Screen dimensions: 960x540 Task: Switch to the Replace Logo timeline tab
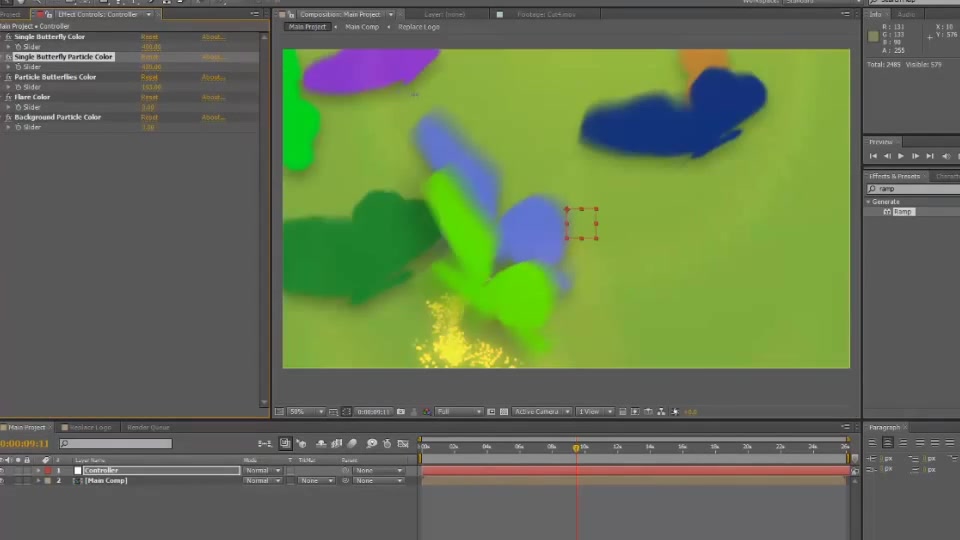pos(90,427)
